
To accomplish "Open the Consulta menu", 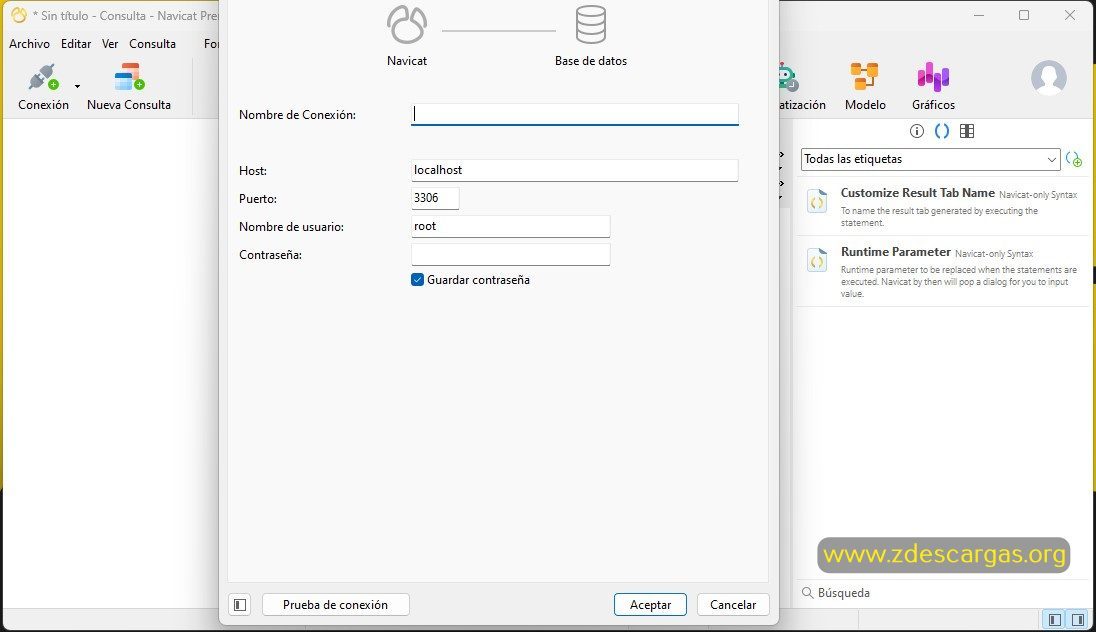I will (152, 43).
